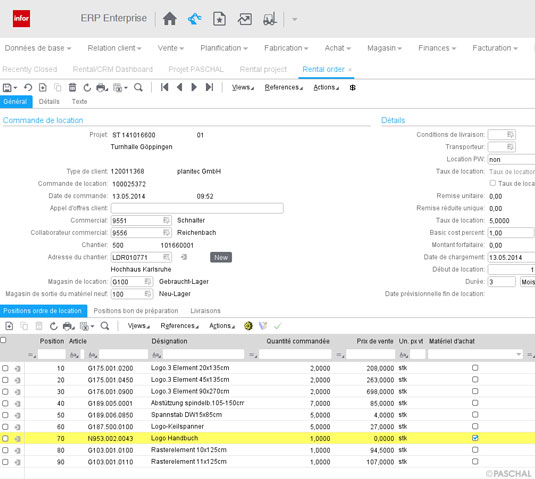Click Durée field containing 3
This screenshot has width=535, height=479.
click(501, 282)
